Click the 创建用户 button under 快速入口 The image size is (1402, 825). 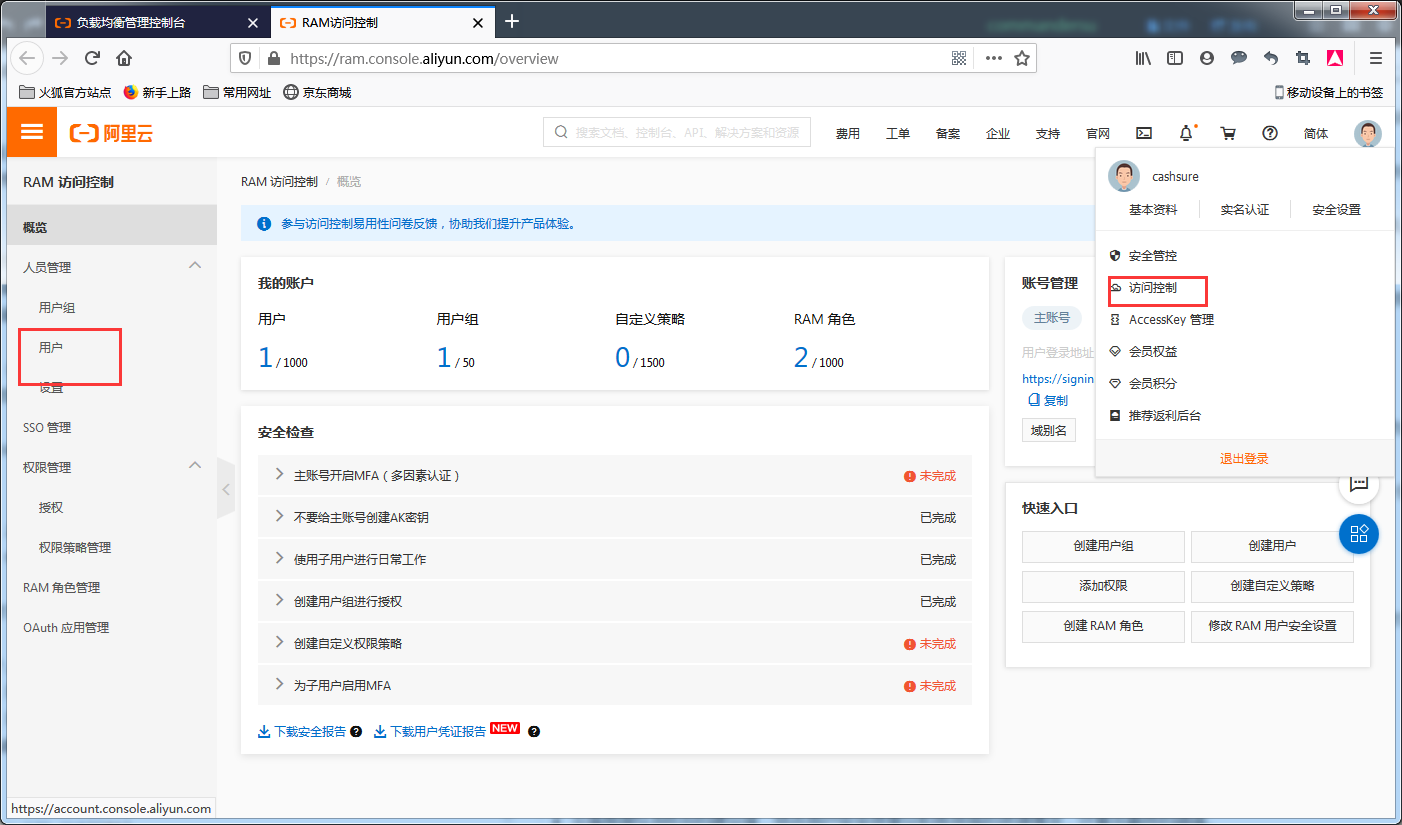1272,547
